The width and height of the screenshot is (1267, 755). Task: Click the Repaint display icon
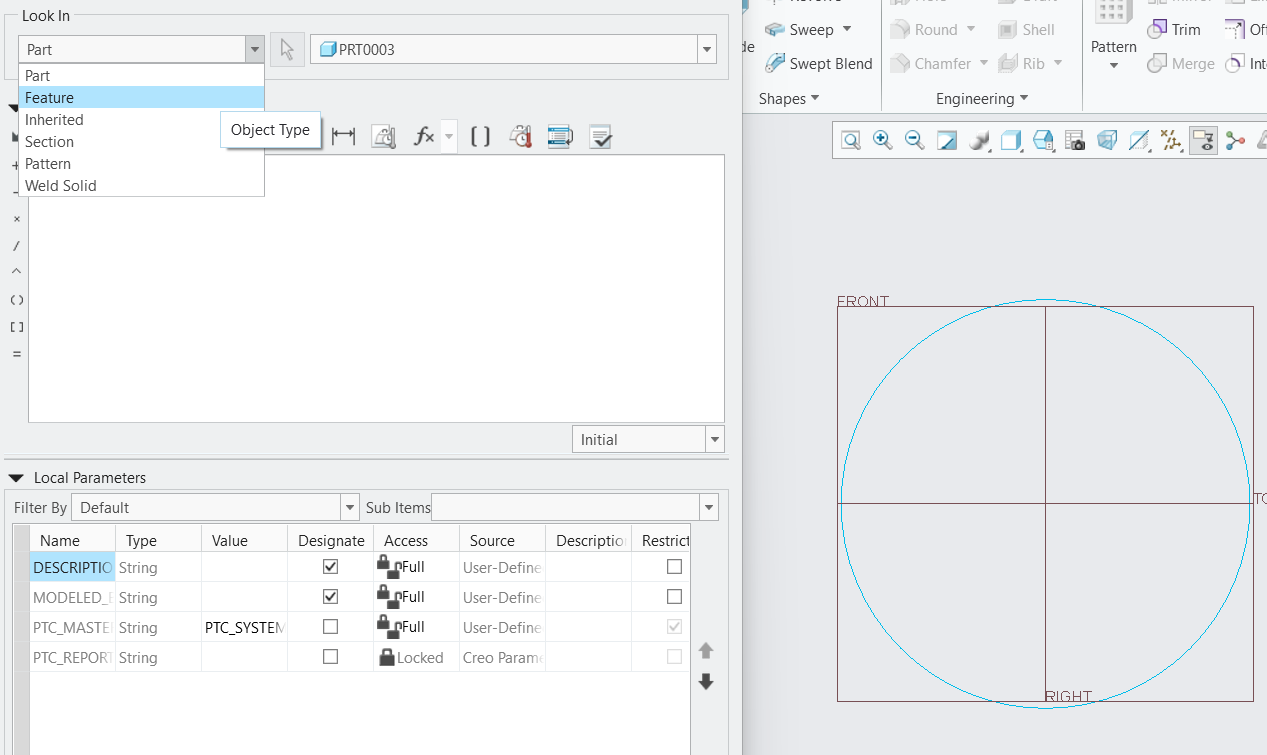point(946,140)
